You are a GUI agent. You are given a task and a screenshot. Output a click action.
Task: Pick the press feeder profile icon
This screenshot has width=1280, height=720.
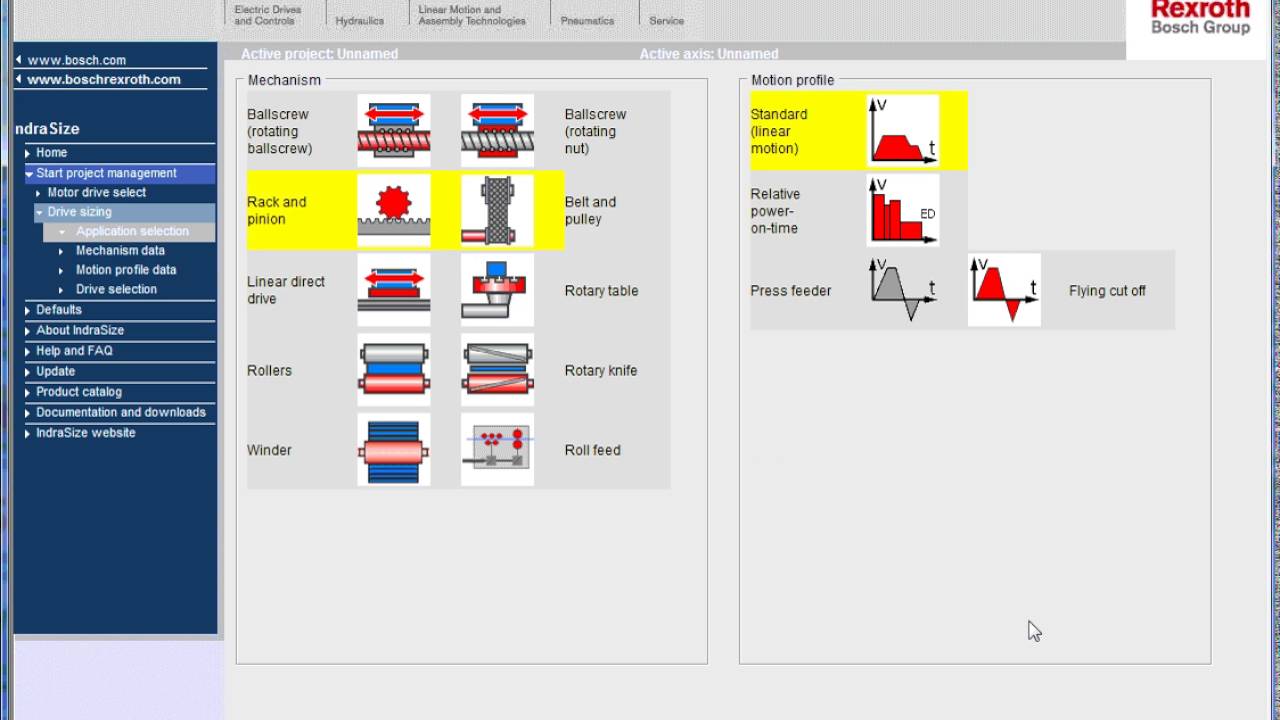[903, 290]
